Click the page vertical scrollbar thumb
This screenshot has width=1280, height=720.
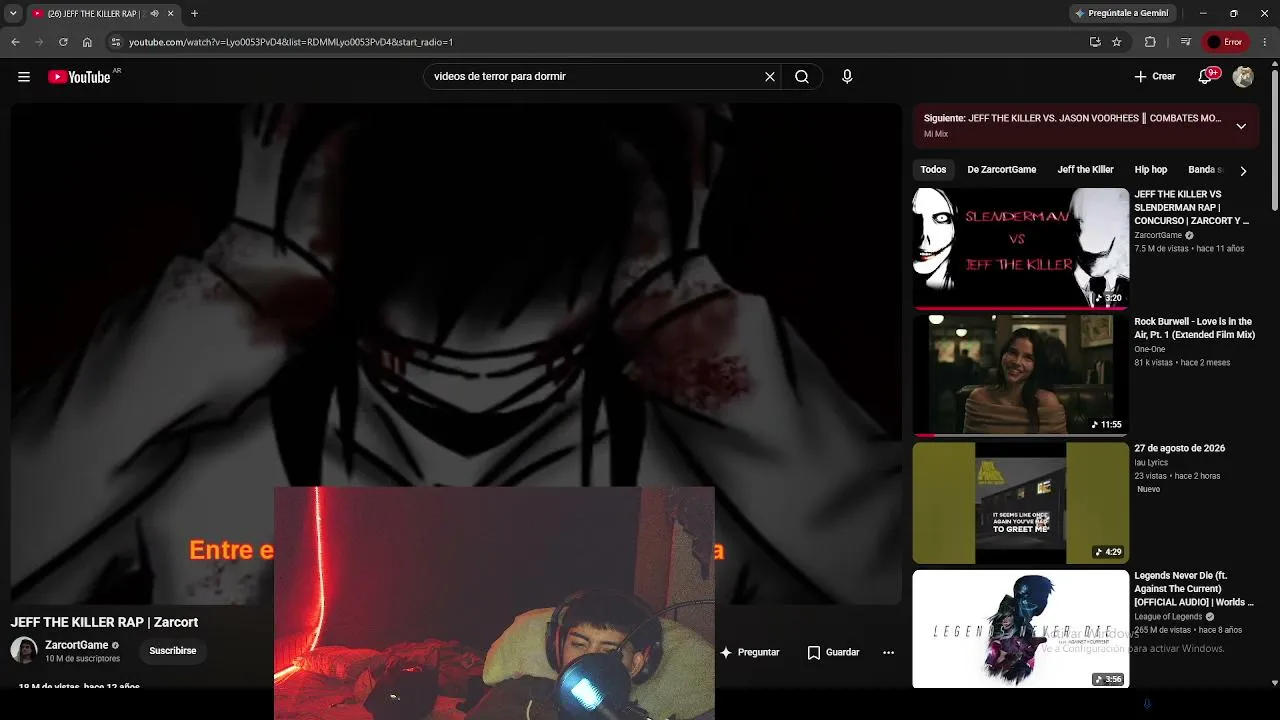1274,140
